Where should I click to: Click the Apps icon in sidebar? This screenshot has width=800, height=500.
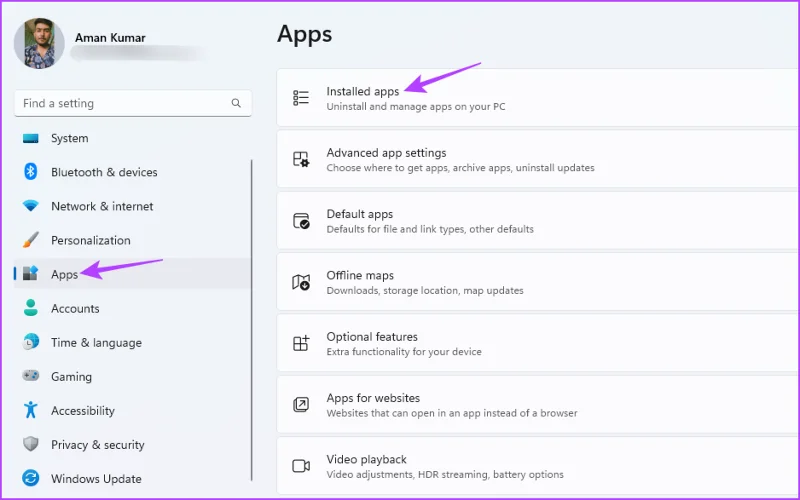pos(31,274)
